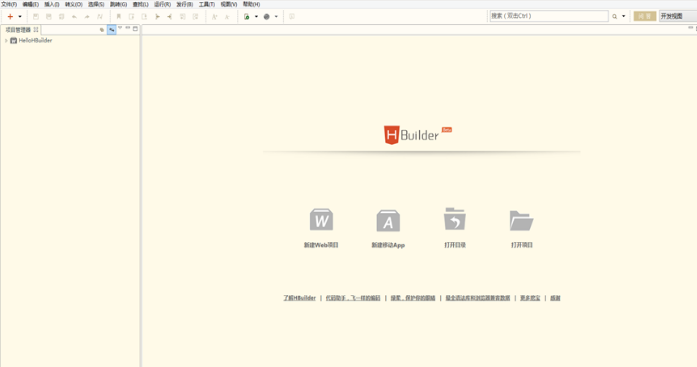Open dropdown beside the run-in-browser icon
Screen dimensions: 697x367
(x=256, y=16)
